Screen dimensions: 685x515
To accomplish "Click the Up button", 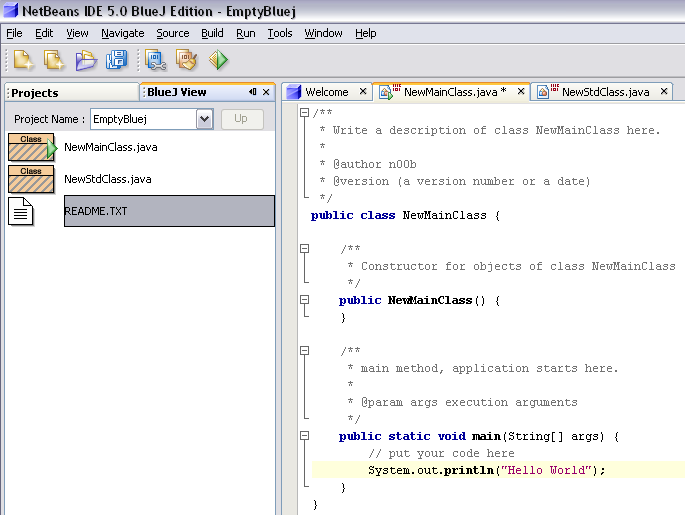I will tap(241, 119).
